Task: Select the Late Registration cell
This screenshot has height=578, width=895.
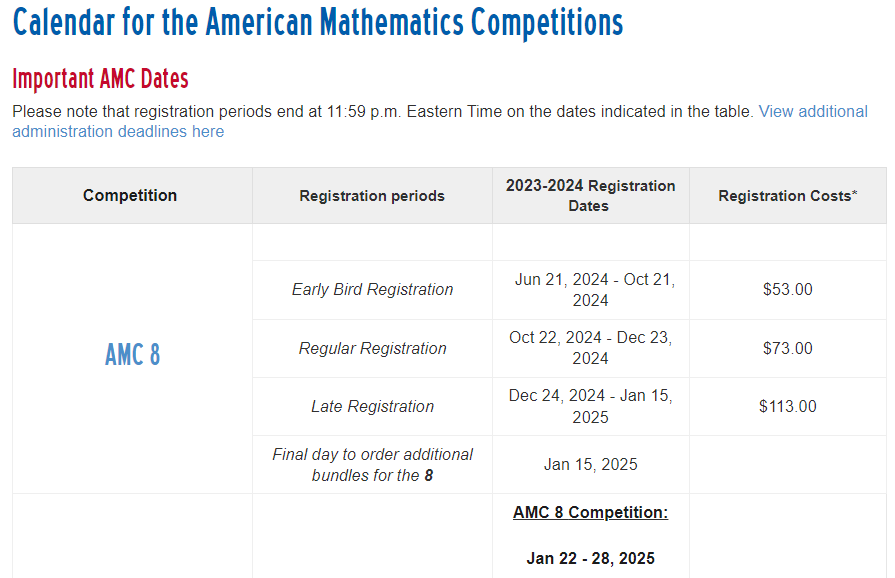Action: tap(372, 406)
